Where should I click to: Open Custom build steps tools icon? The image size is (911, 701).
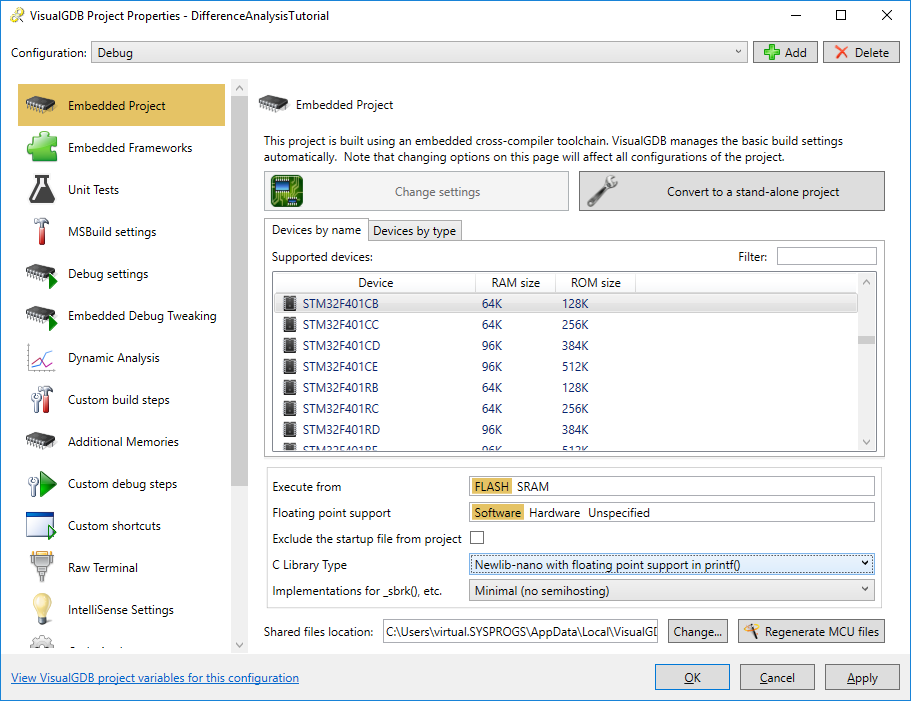41,400
